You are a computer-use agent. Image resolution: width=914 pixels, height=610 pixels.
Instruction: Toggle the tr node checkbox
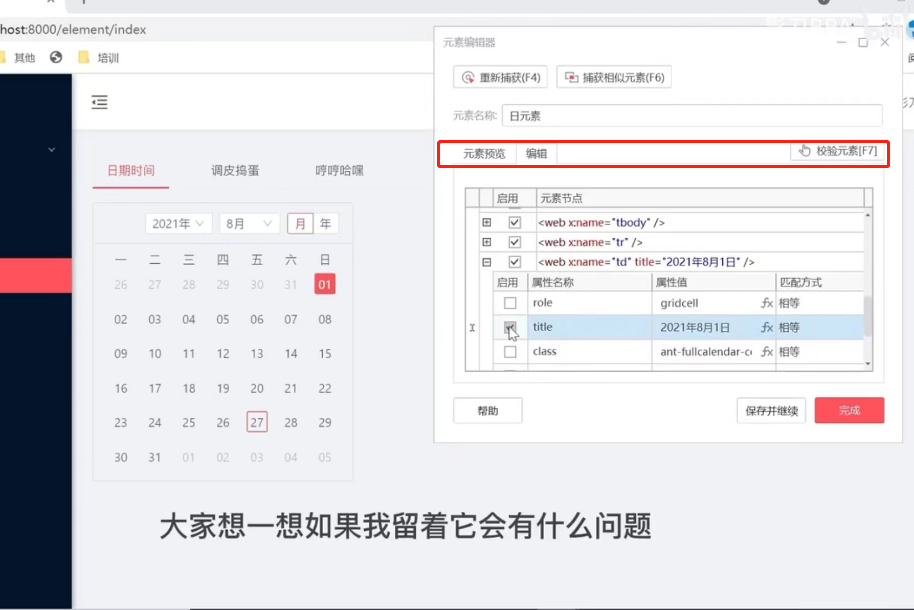coord(514,242)
